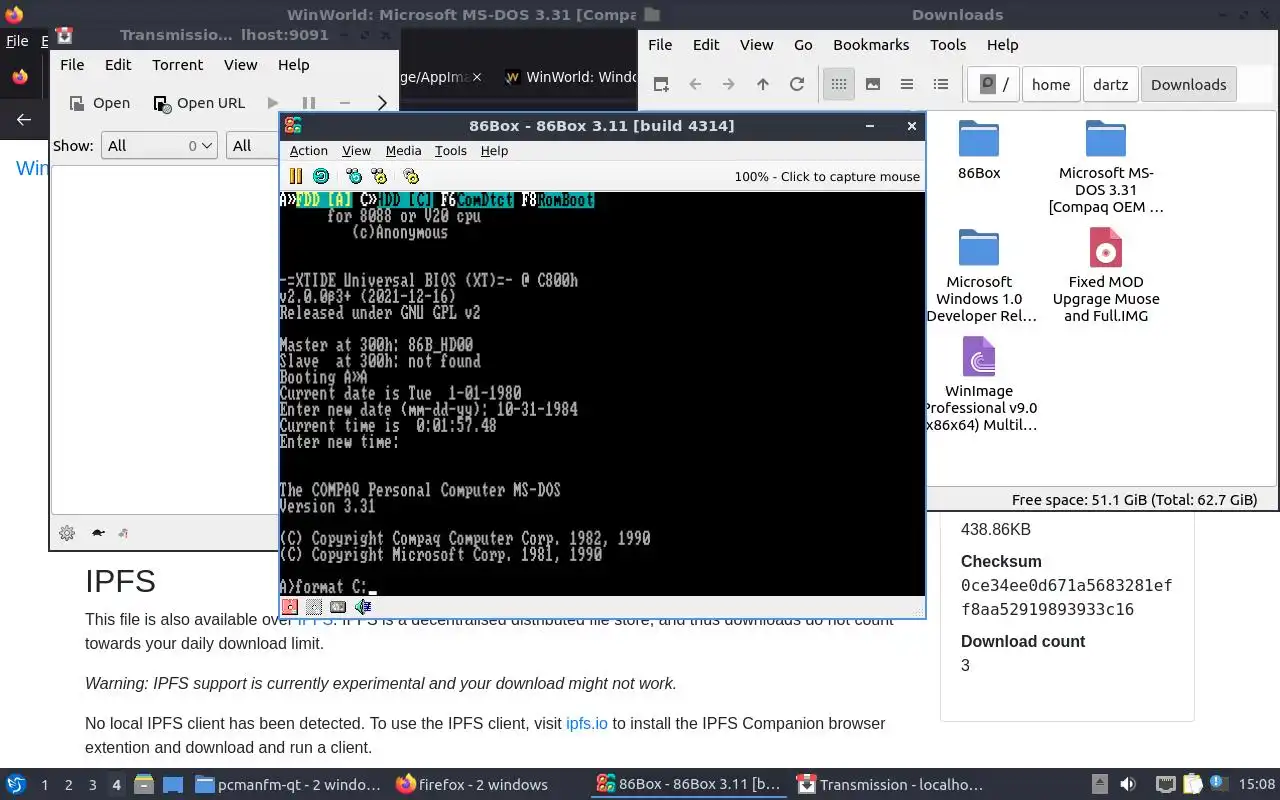Switch to workspace 3 on the taskbar
The width and height of the screenshot is (1280, 800).
click(x=93, y=785)
